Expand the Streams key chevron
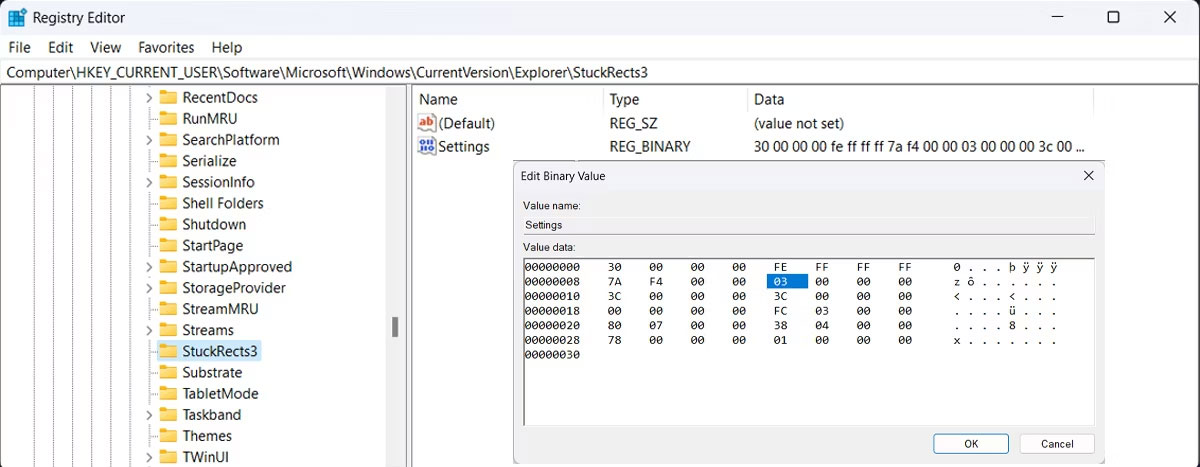 click(149, 330)
